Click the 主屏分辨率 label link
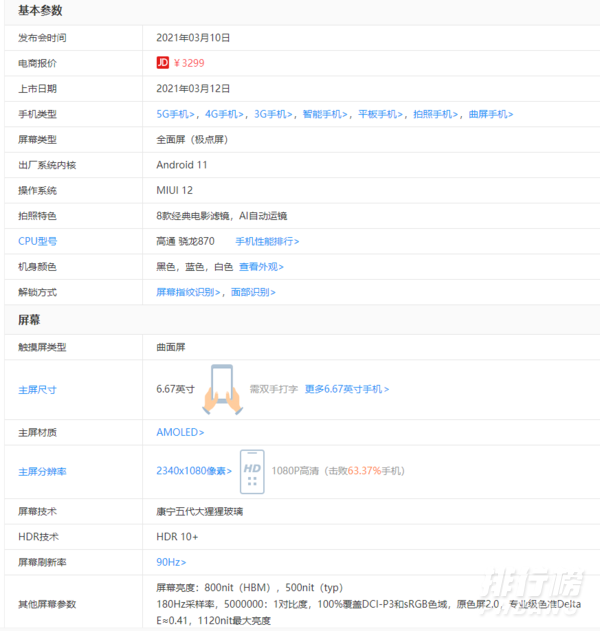600x631 pixels. (42, 472)
